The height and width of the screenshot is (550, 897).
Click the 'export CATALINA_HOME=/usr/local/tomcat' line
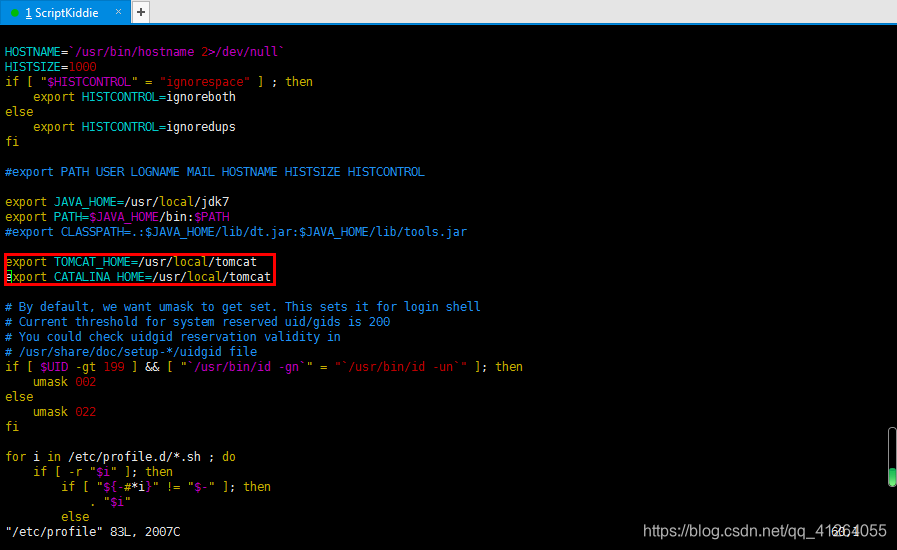(x=138, y=277)
